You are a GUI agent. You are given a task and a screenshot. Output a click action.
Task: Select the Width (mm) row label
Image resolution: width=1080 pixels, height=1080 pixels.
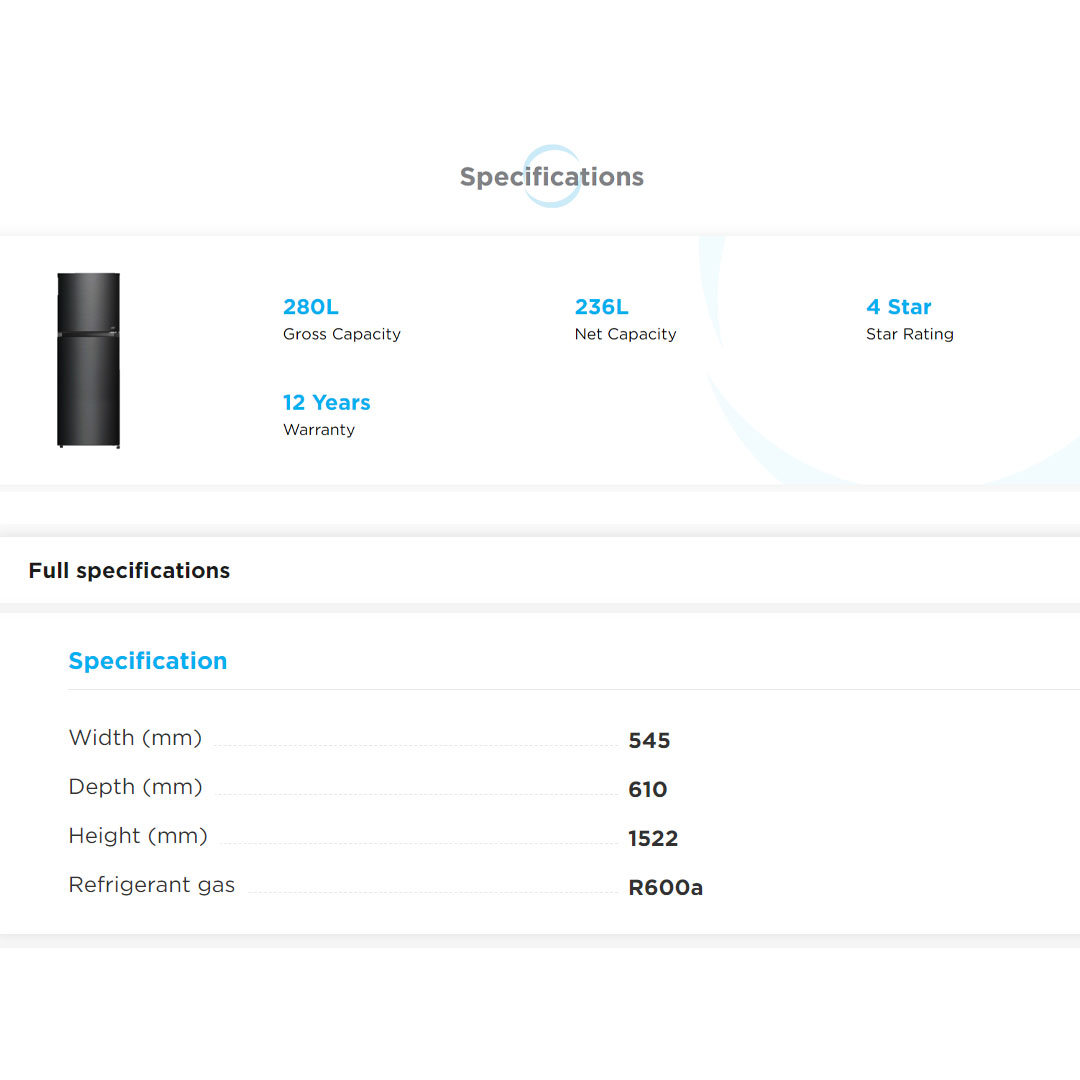(135, 738)
